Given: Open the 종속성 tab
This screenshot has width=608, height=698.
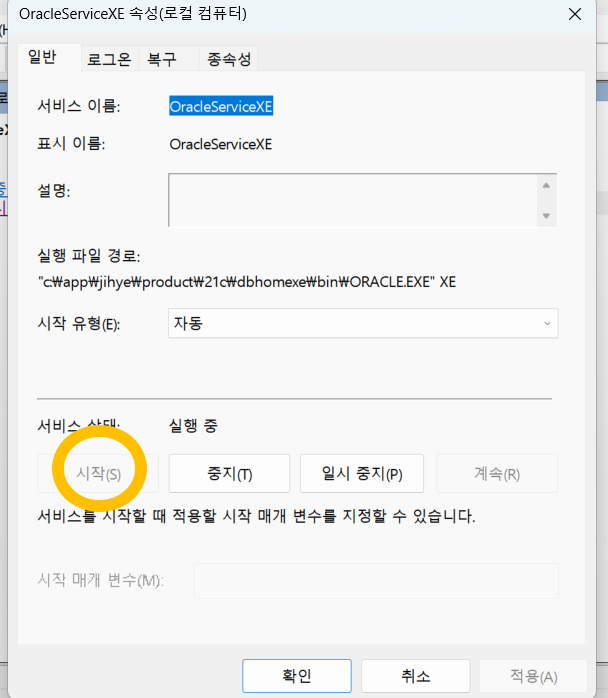Looking at the screenshot, I should tap(228, 59).
